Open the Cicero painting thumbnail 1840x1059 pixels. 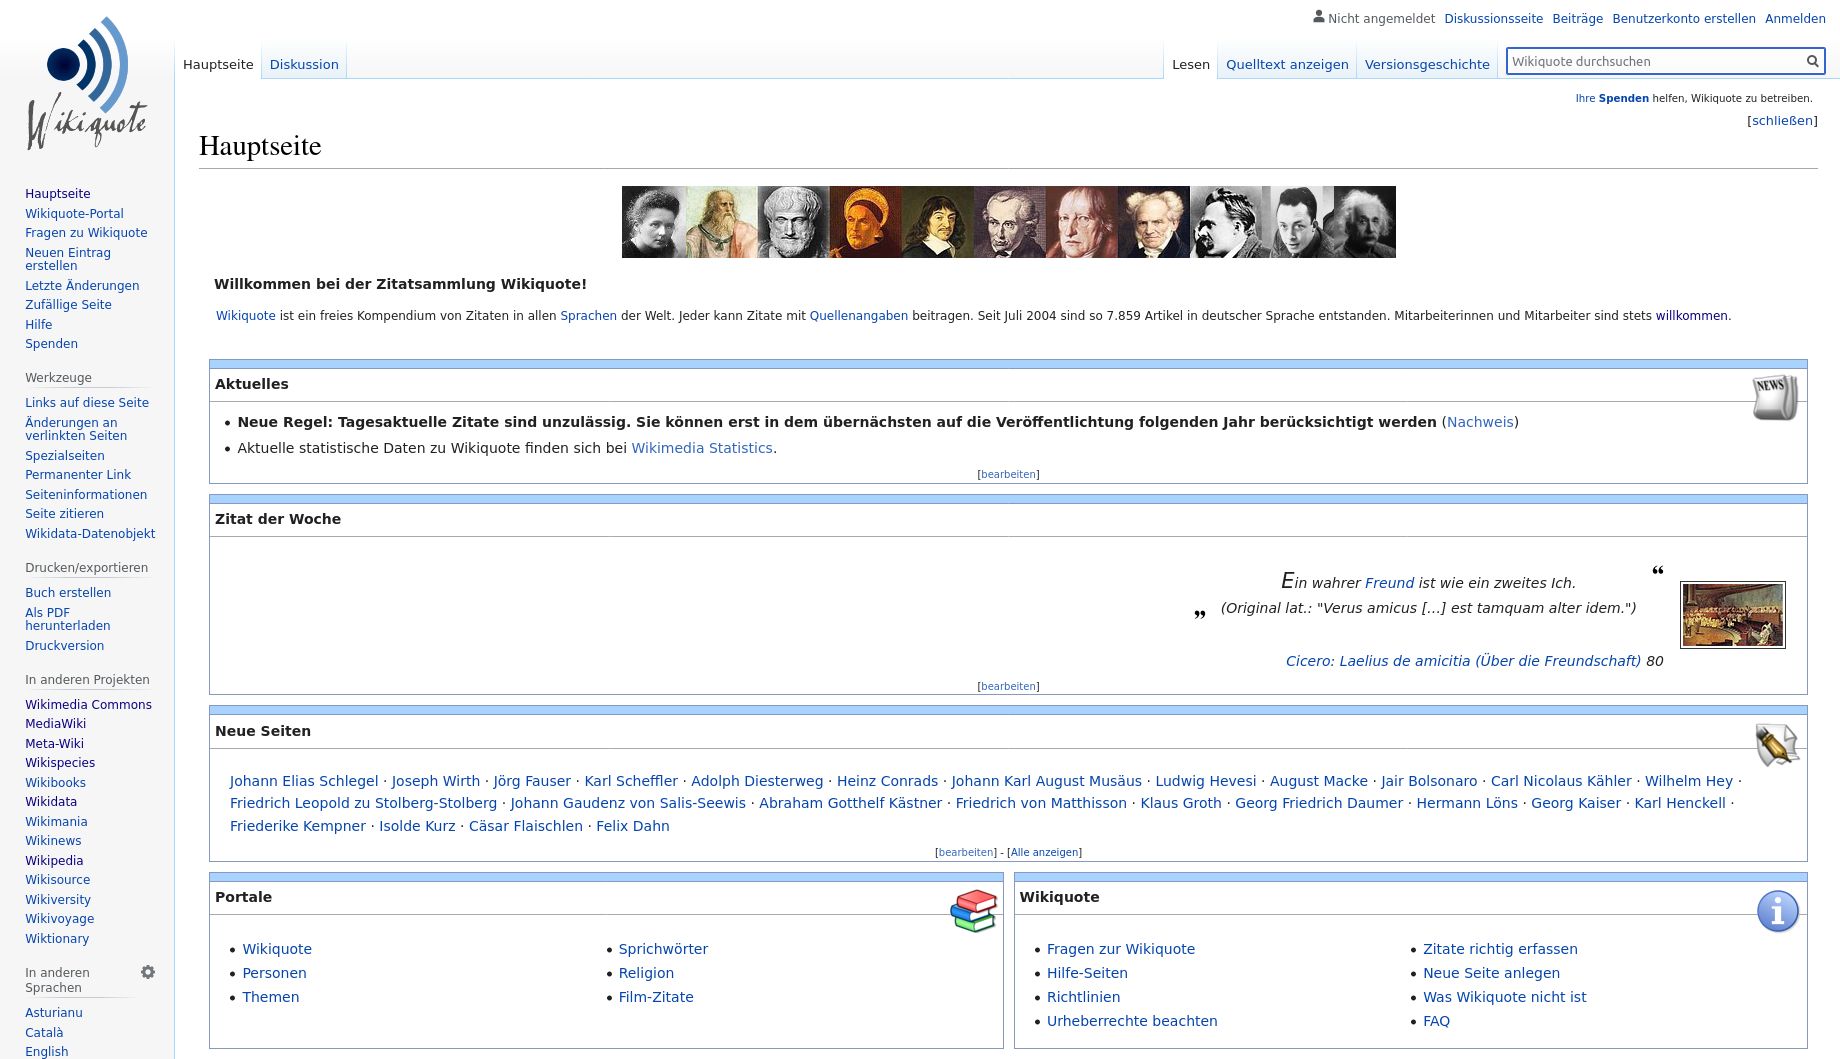[1733, 615]
